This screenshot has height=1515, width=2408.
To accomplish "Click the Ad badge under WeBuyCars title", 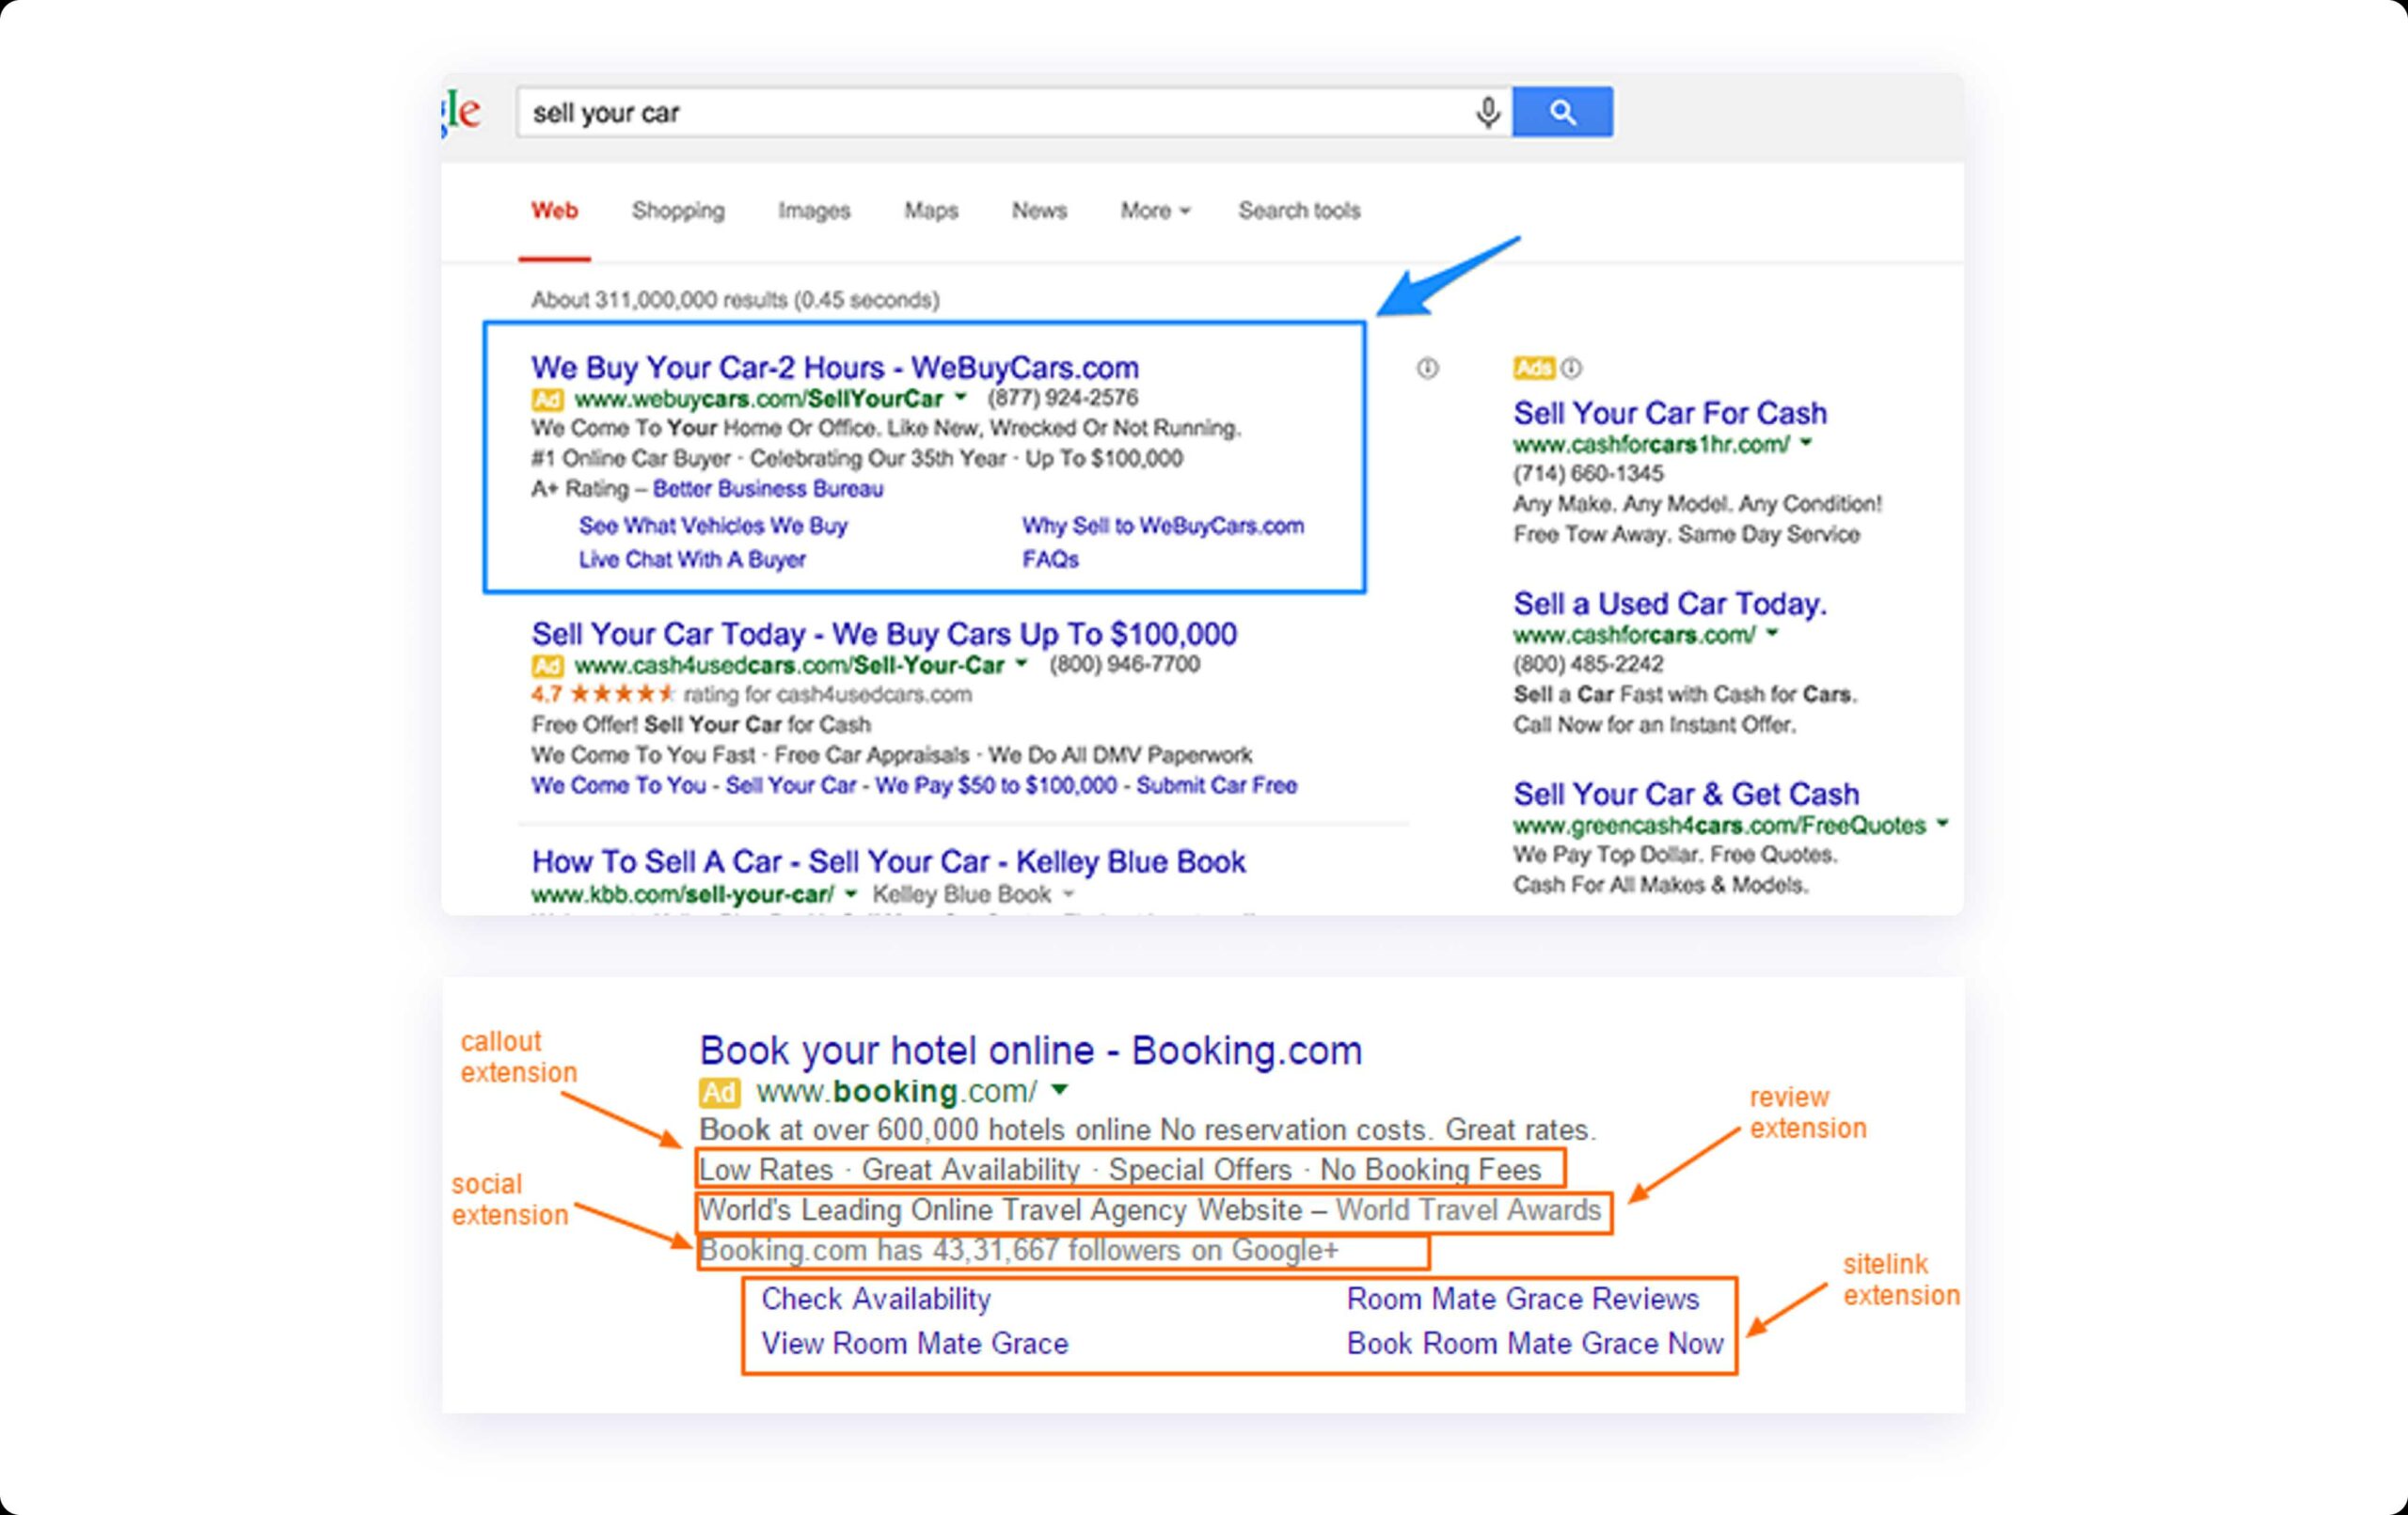I will pyautogui.click(x=547, y=400).
